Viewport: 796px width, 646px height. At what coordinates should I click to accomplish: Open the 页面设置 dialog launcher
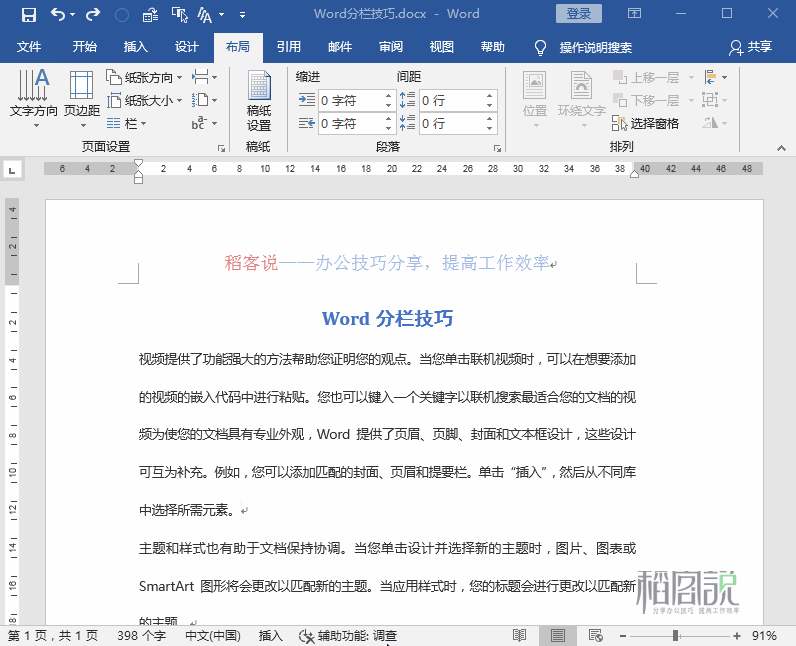(x=221, y=148)
